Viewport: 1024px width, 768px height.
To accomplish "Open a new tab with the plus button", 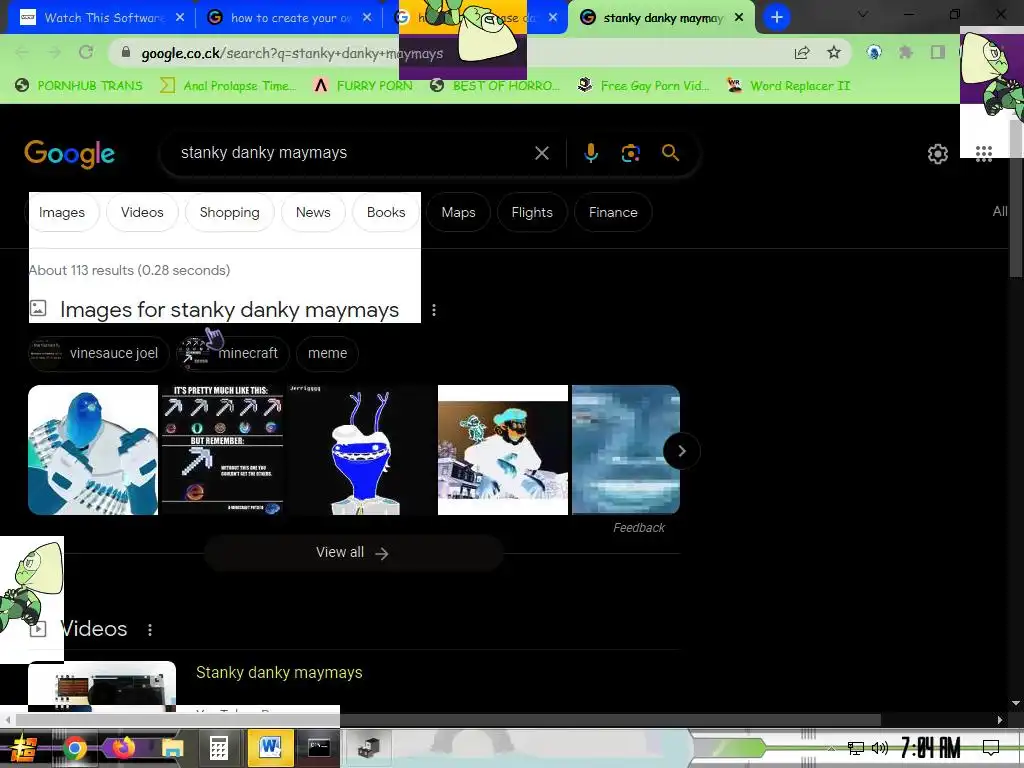I will (776, 17).
